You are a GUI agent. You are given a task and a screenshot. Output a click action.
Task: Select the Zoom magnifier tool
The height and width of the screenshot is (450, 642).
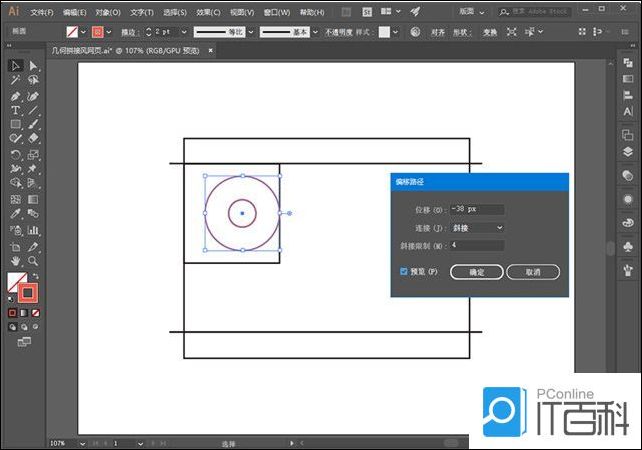click(x=33, y=260)
